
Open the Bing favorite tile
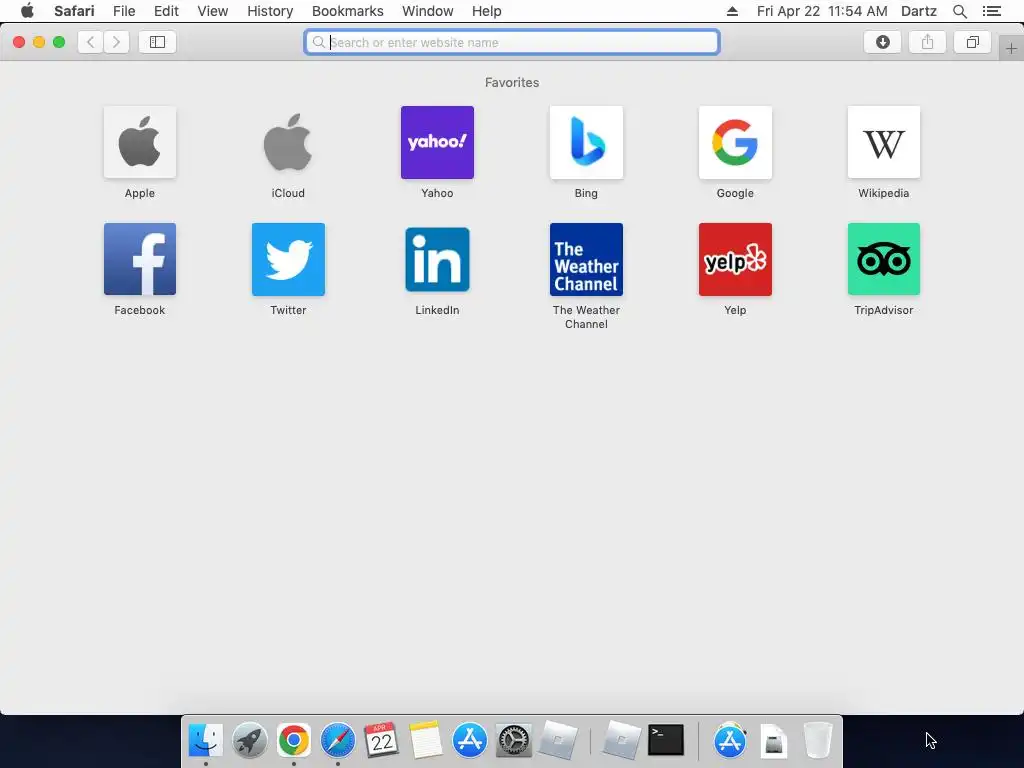pyautogui.click(x=586, y=142)
